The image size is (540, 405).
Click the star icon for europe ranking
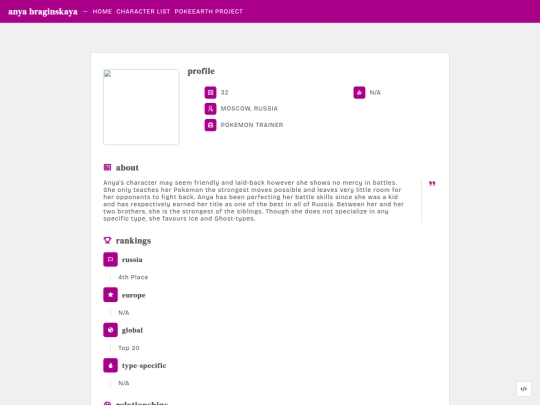(110, 295)
